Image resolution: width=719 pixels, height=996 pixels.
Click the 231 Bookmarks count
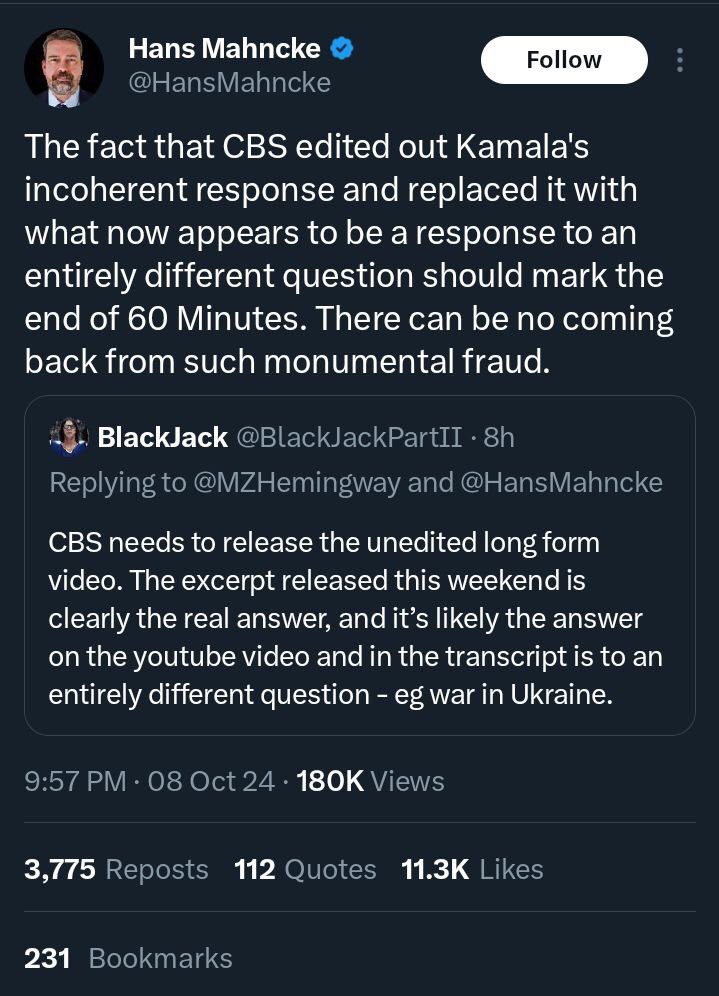(x=128, y=958)
